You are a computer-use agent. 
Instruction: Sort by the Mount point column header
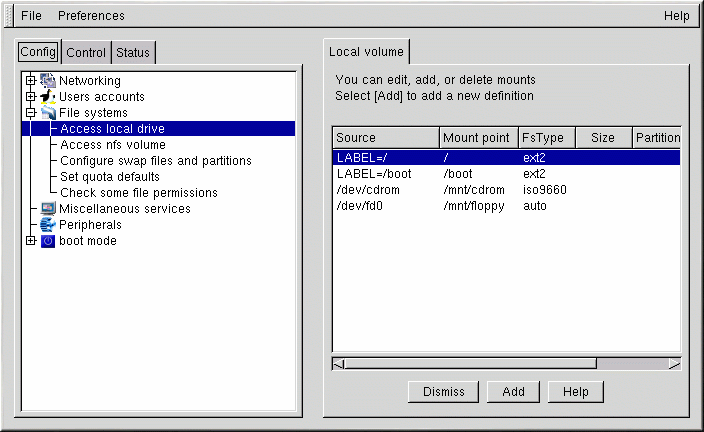(x=476, y=138)
